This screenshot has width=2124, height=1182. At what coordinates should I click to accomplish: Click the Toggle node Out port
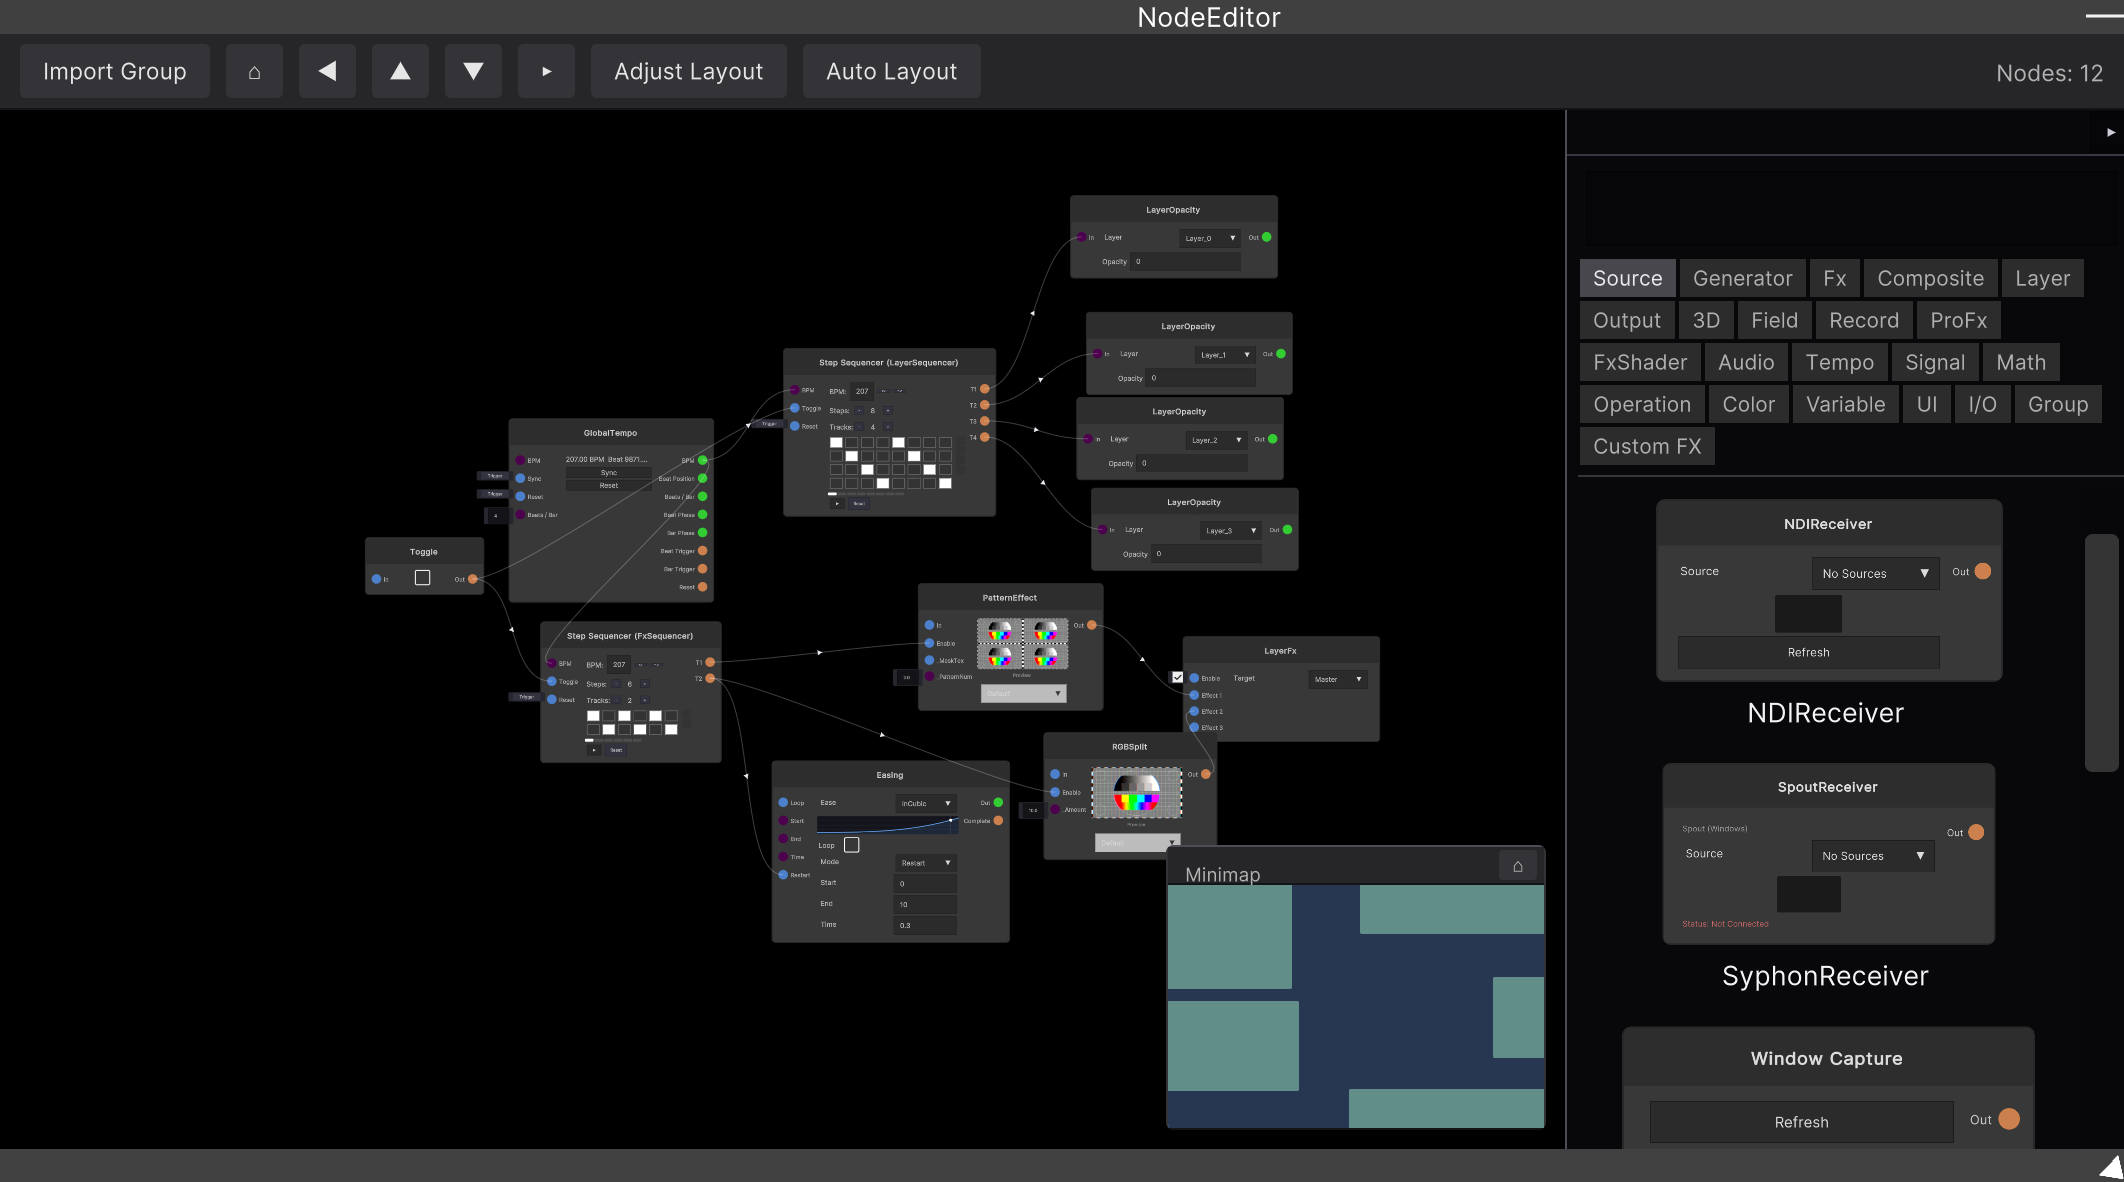473,579
